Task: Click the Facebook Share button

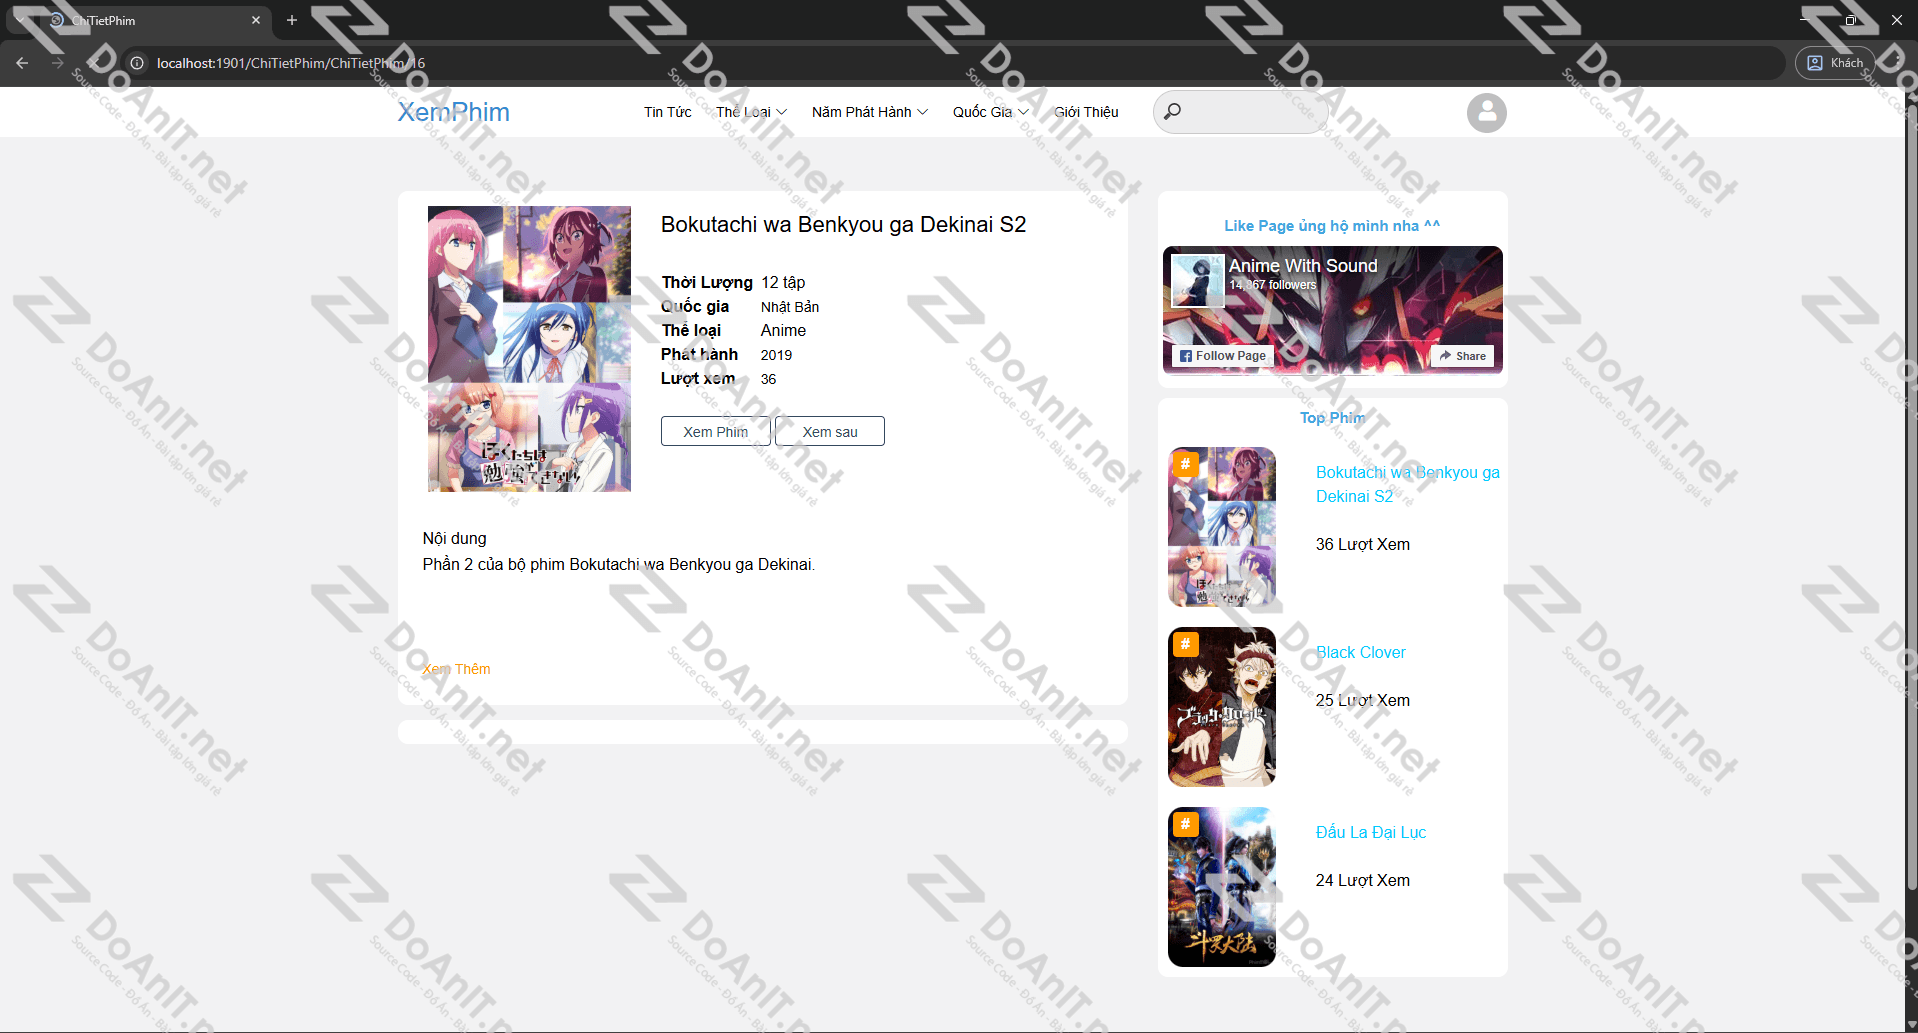Action: 1462,356
